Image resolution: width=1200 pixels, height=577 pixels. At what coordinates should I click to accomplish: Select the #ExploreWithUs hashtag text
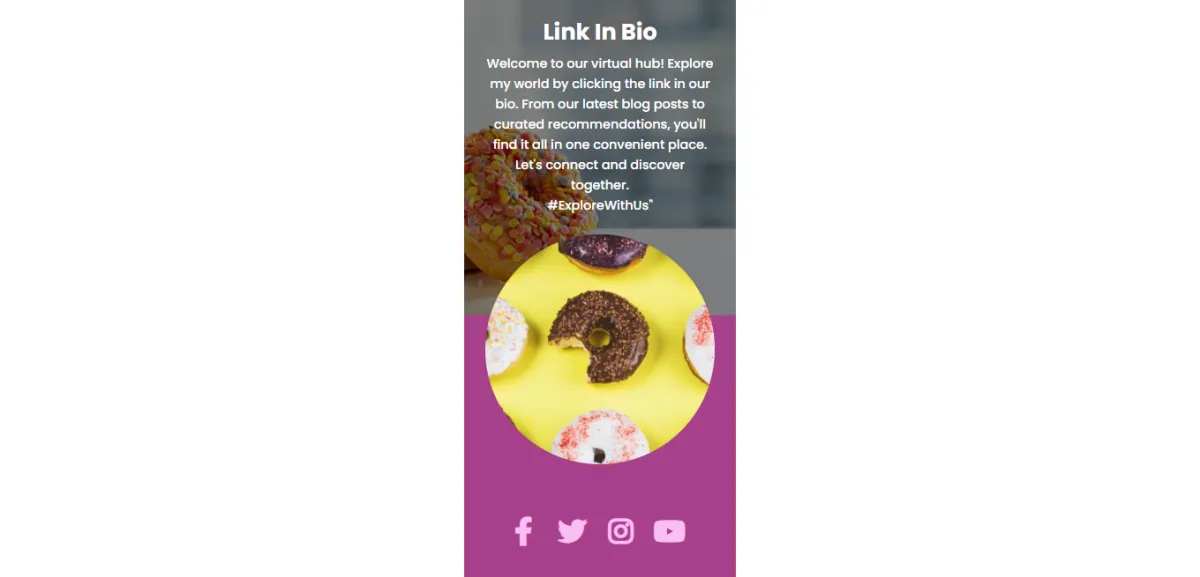pos(600,205)
